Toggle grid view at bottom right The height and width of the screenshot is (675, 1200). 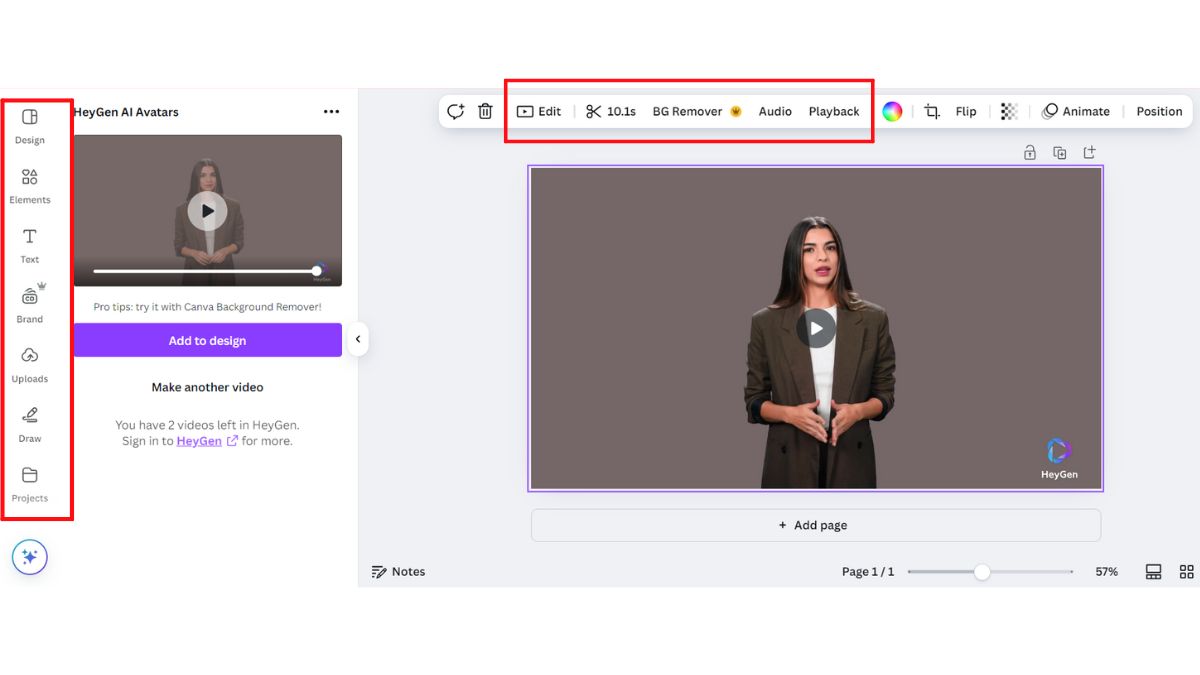tap(1187, 571)
